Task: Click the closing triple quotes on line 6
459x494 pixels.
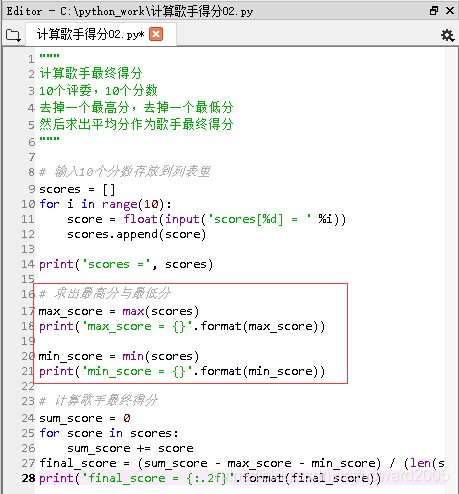Action: (49, 138)
